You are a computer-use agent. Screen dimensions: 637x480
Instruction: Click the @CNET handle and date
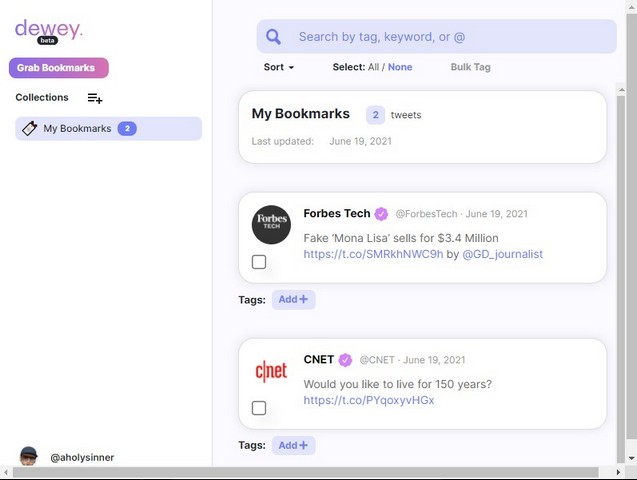tap(412, 360)
